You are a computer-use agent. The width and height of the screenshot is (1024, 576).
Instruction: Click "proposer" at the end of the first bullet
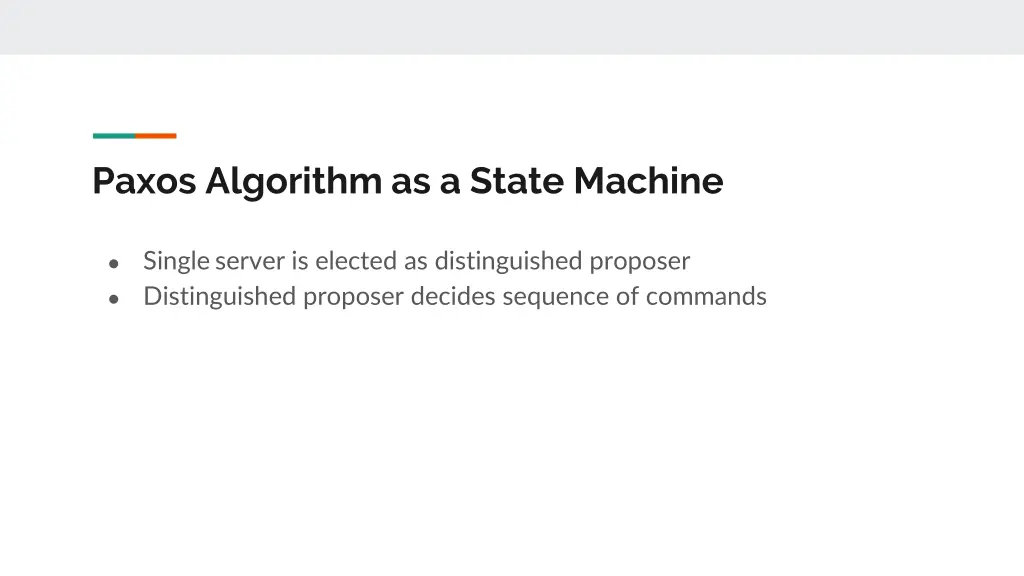[640, 261]
